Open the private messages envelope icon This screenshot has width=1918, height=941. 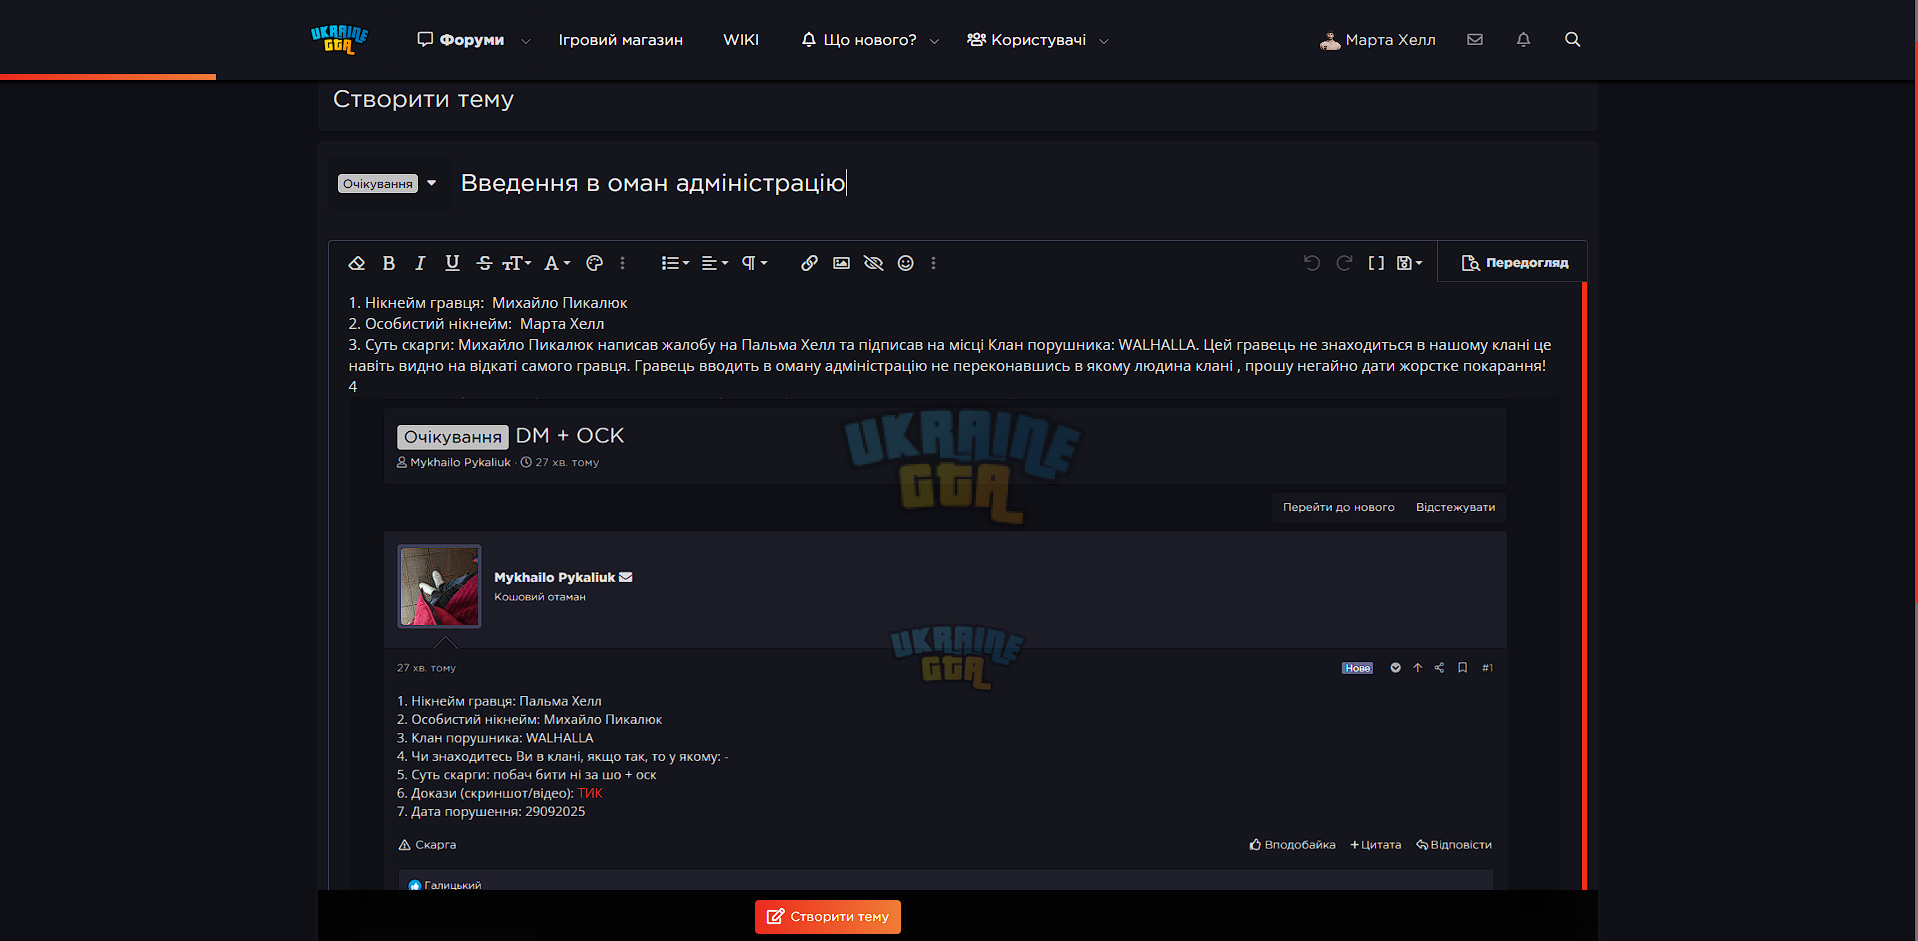(x=1475, y=39)
